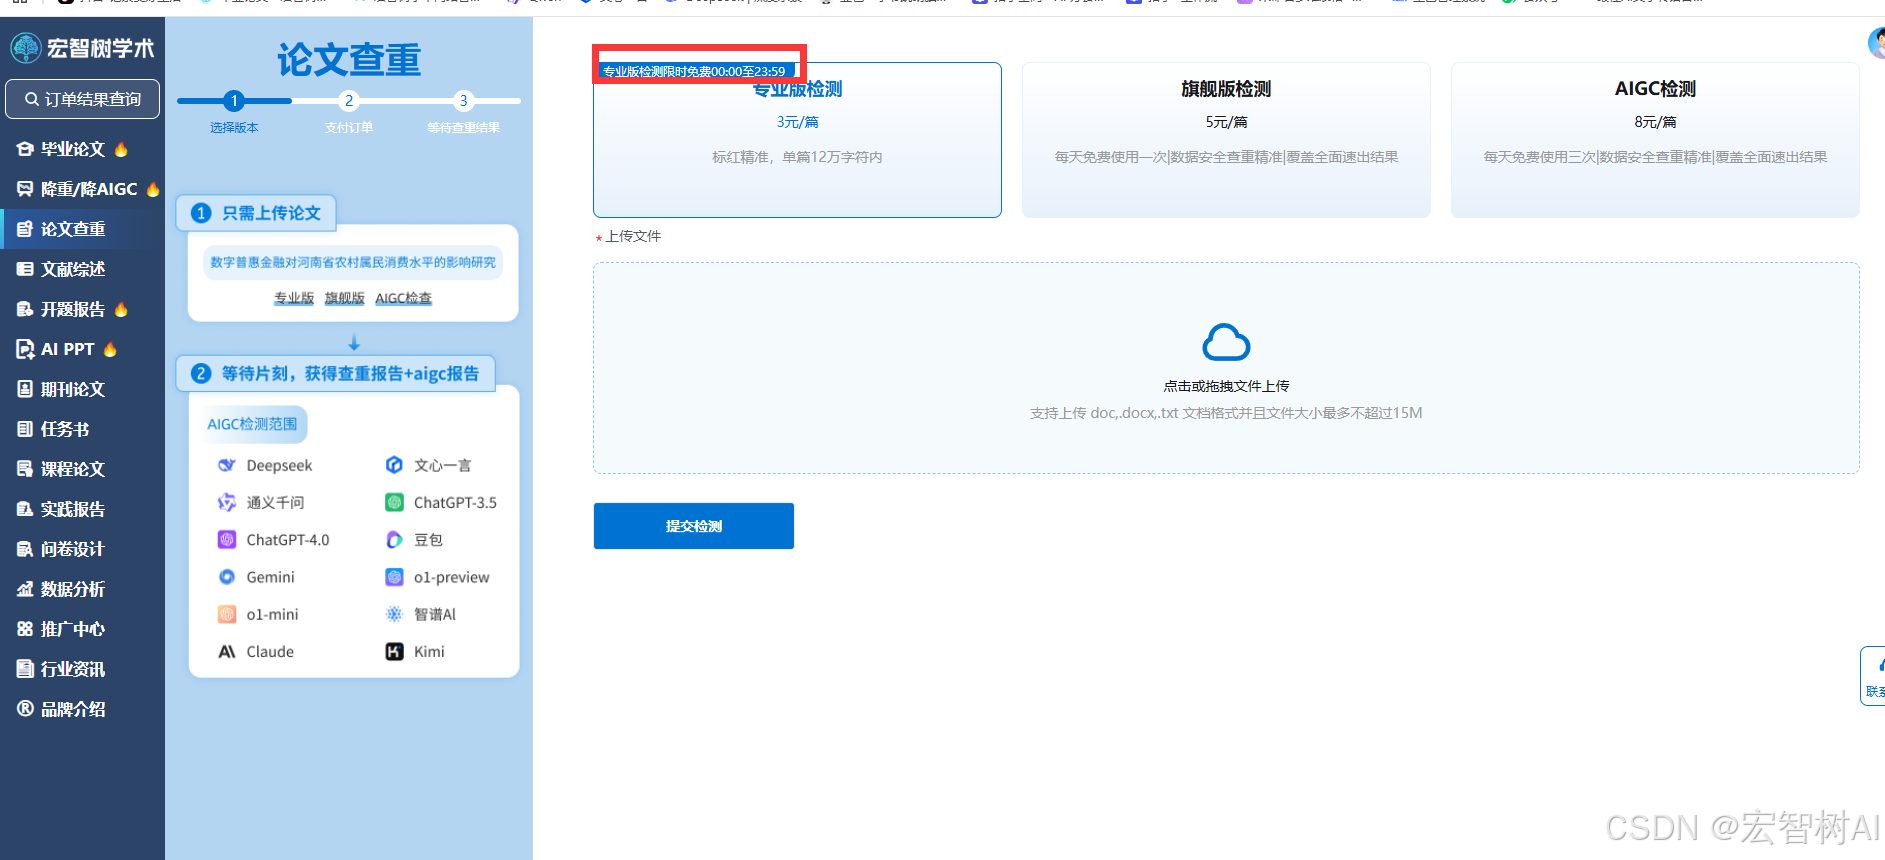
Task: Click the Kimi icon
Action: point(394,651)
